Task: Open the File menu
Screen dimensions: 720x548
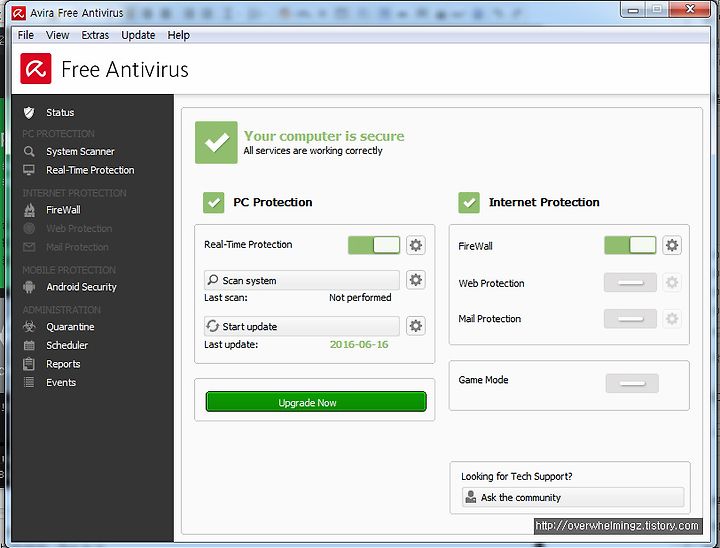Action: pos(26,35)
